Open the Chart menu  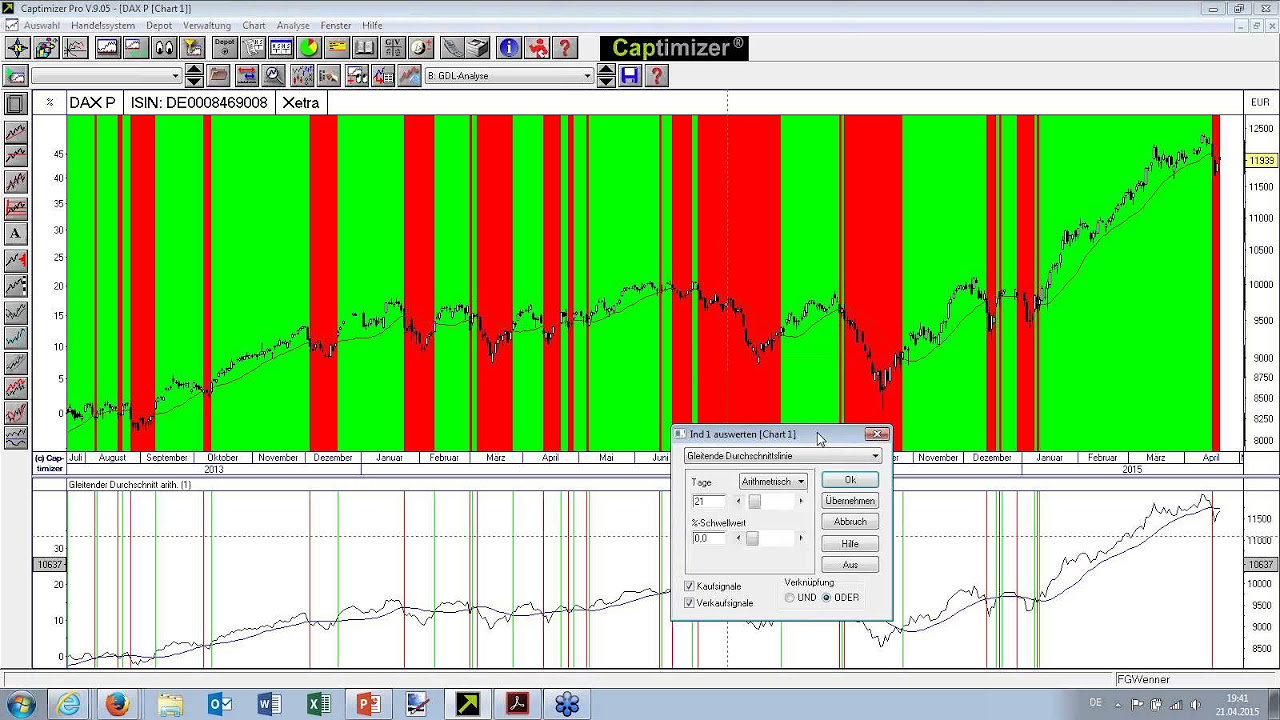[254, 25]
